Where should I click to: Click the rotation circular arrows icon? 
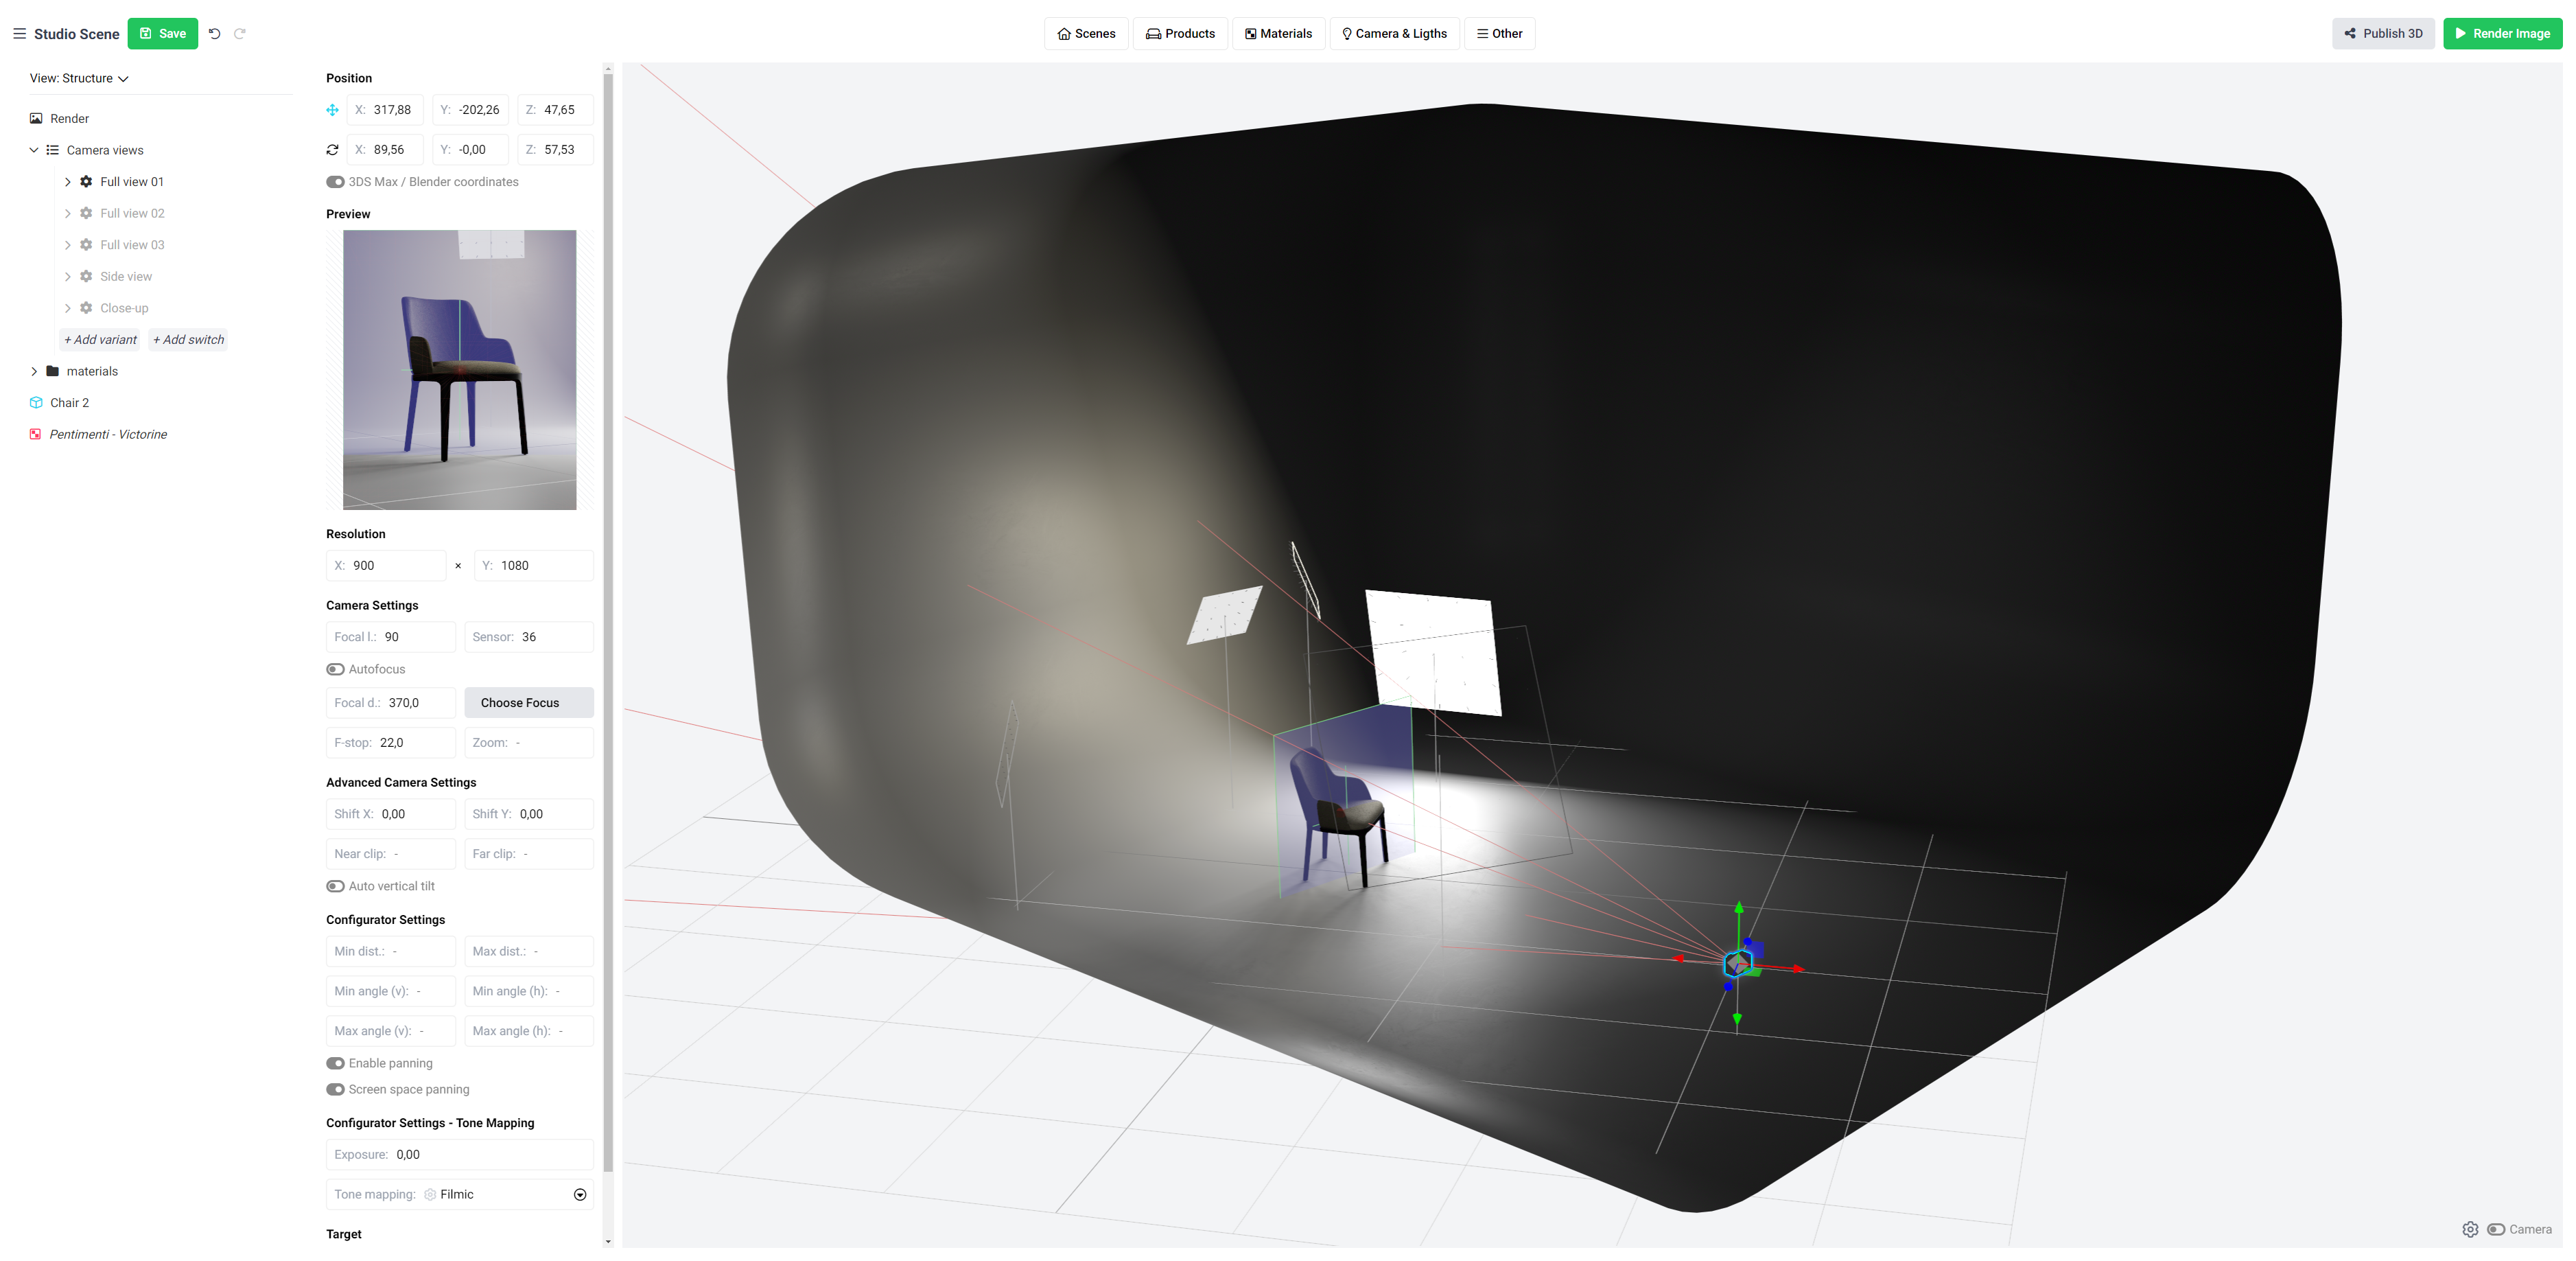coord(332,150)
